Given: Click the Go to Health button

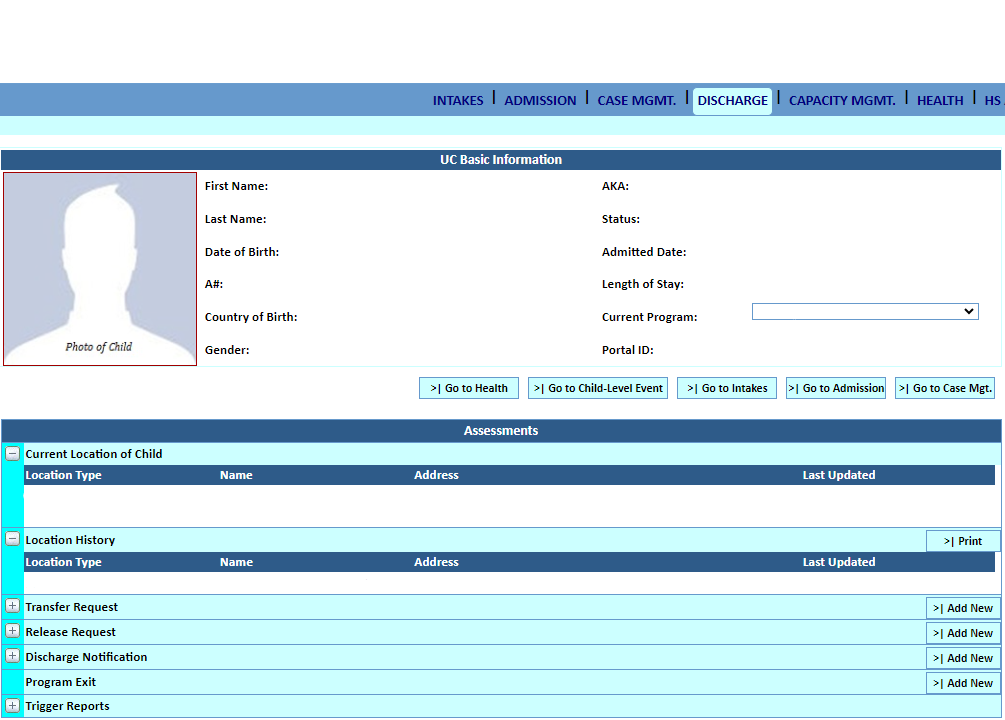Looking at the screenshot, I should point(469,388).
